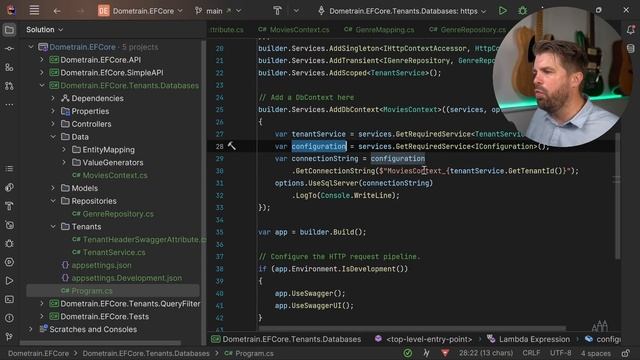Screen dimensions: 640x360
Task: Expand Dometrain.EFCore.Tenants.QueryFilter project
Action: pyautogui.click(x=42, y=304)
